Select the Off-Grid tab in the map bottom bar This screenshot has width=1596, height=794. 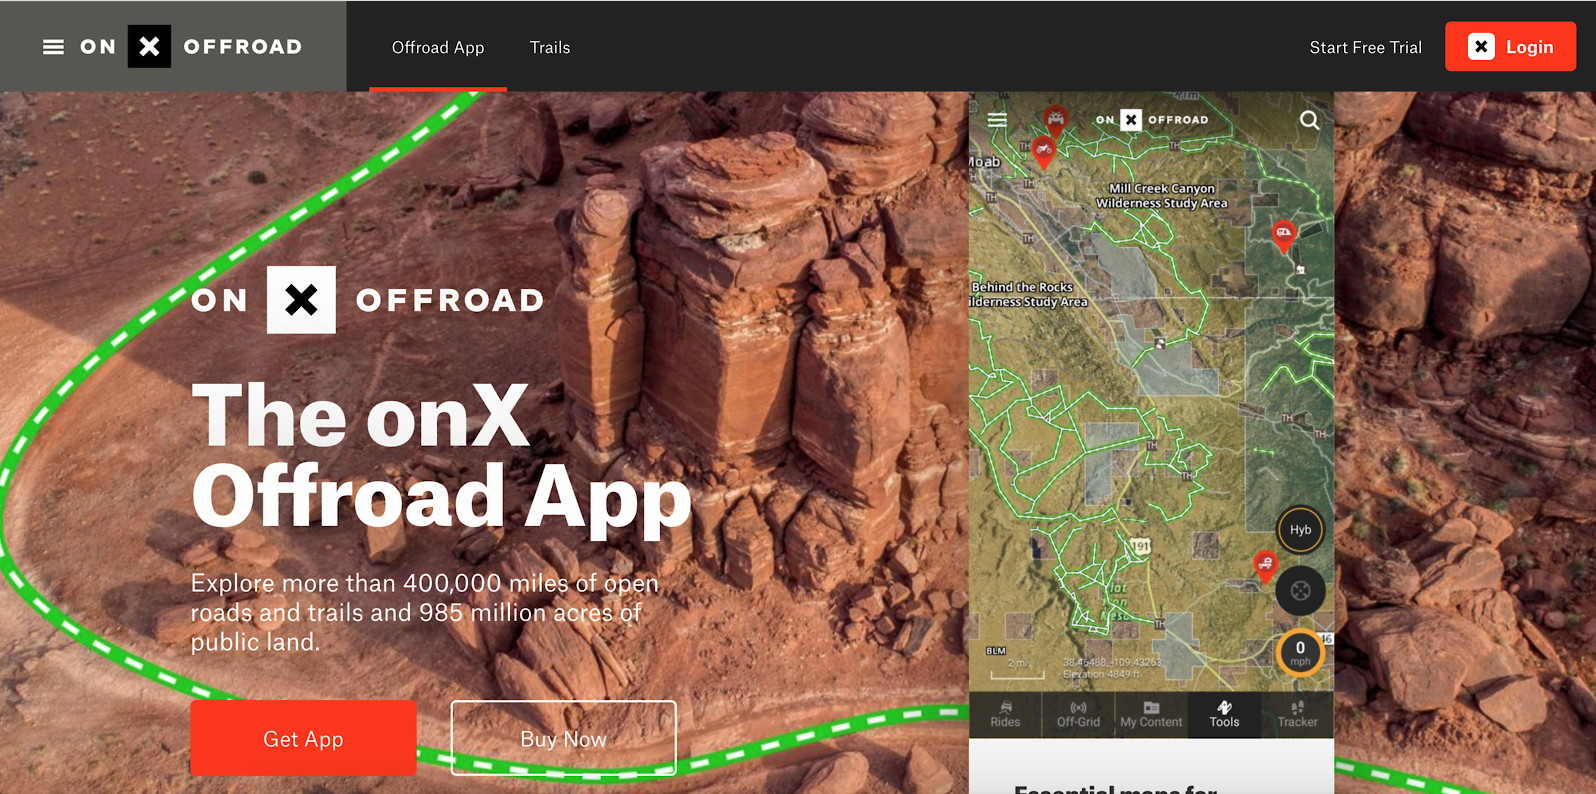(1078, 714)
